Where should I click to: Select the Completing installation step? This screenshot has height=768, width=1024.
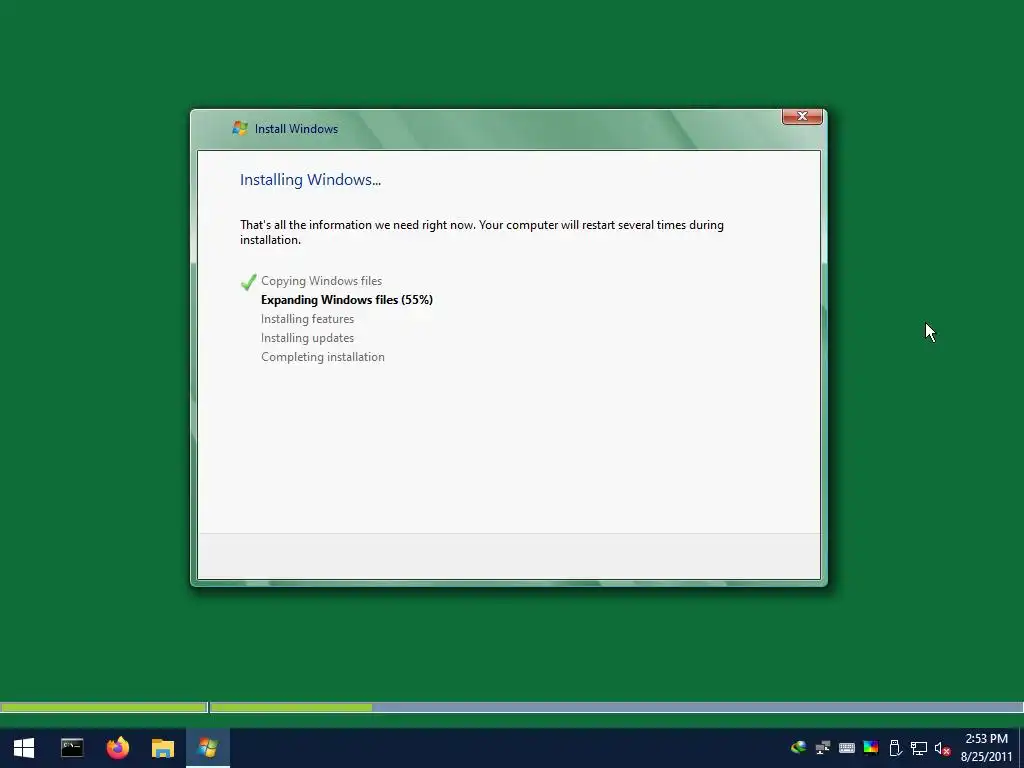[x=323, y=357]
